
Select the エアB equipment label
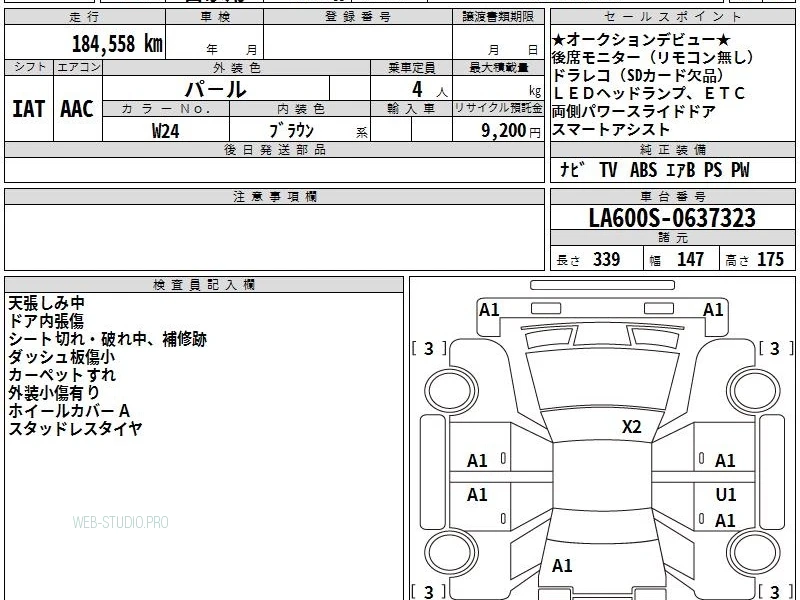click(x=681, y=169)
